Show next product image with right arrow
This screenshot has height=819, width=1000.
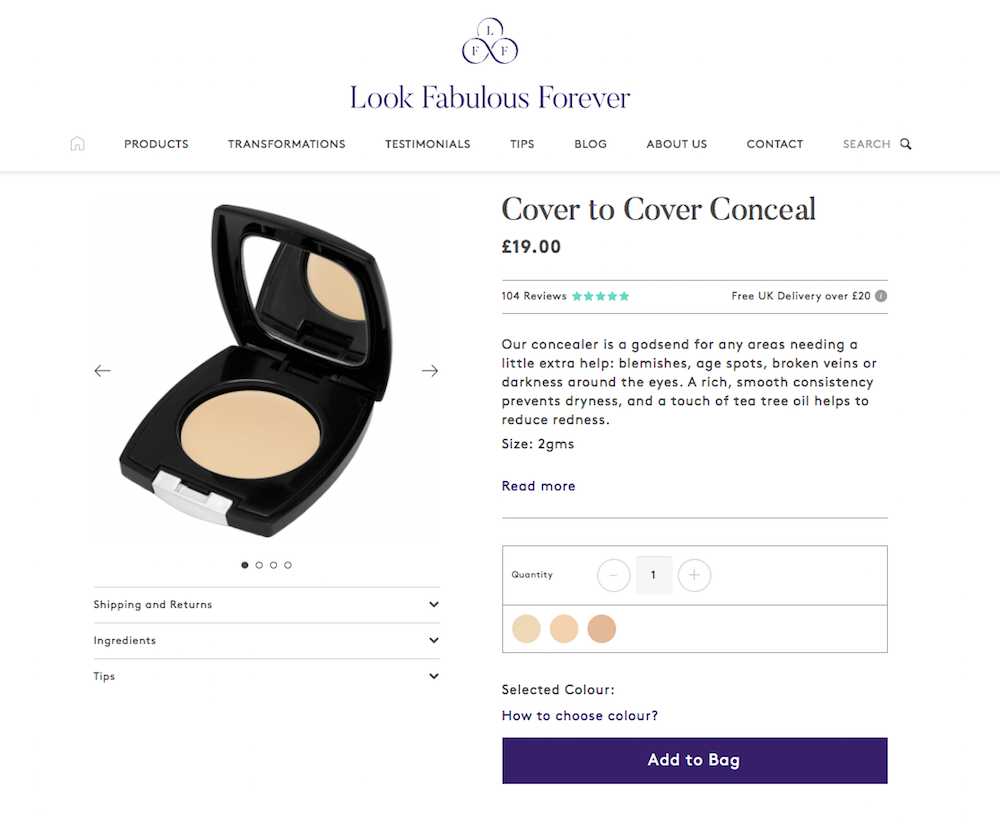coord(430,371)
